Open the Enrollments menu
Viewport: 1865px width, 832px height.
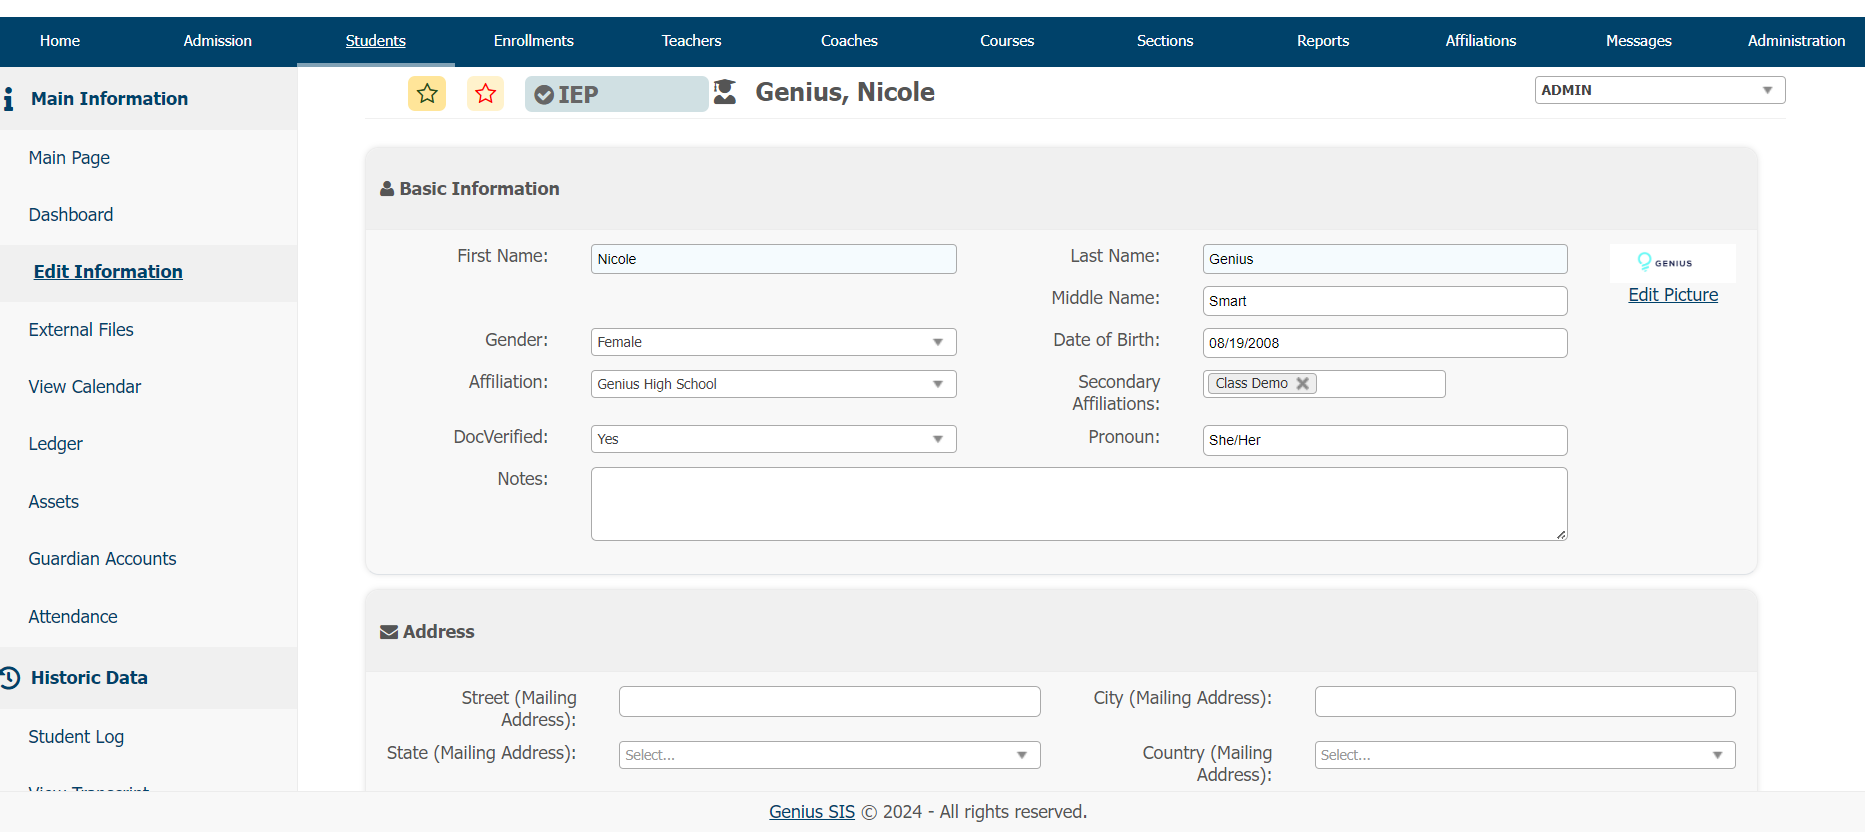click(x=533, y=41)
